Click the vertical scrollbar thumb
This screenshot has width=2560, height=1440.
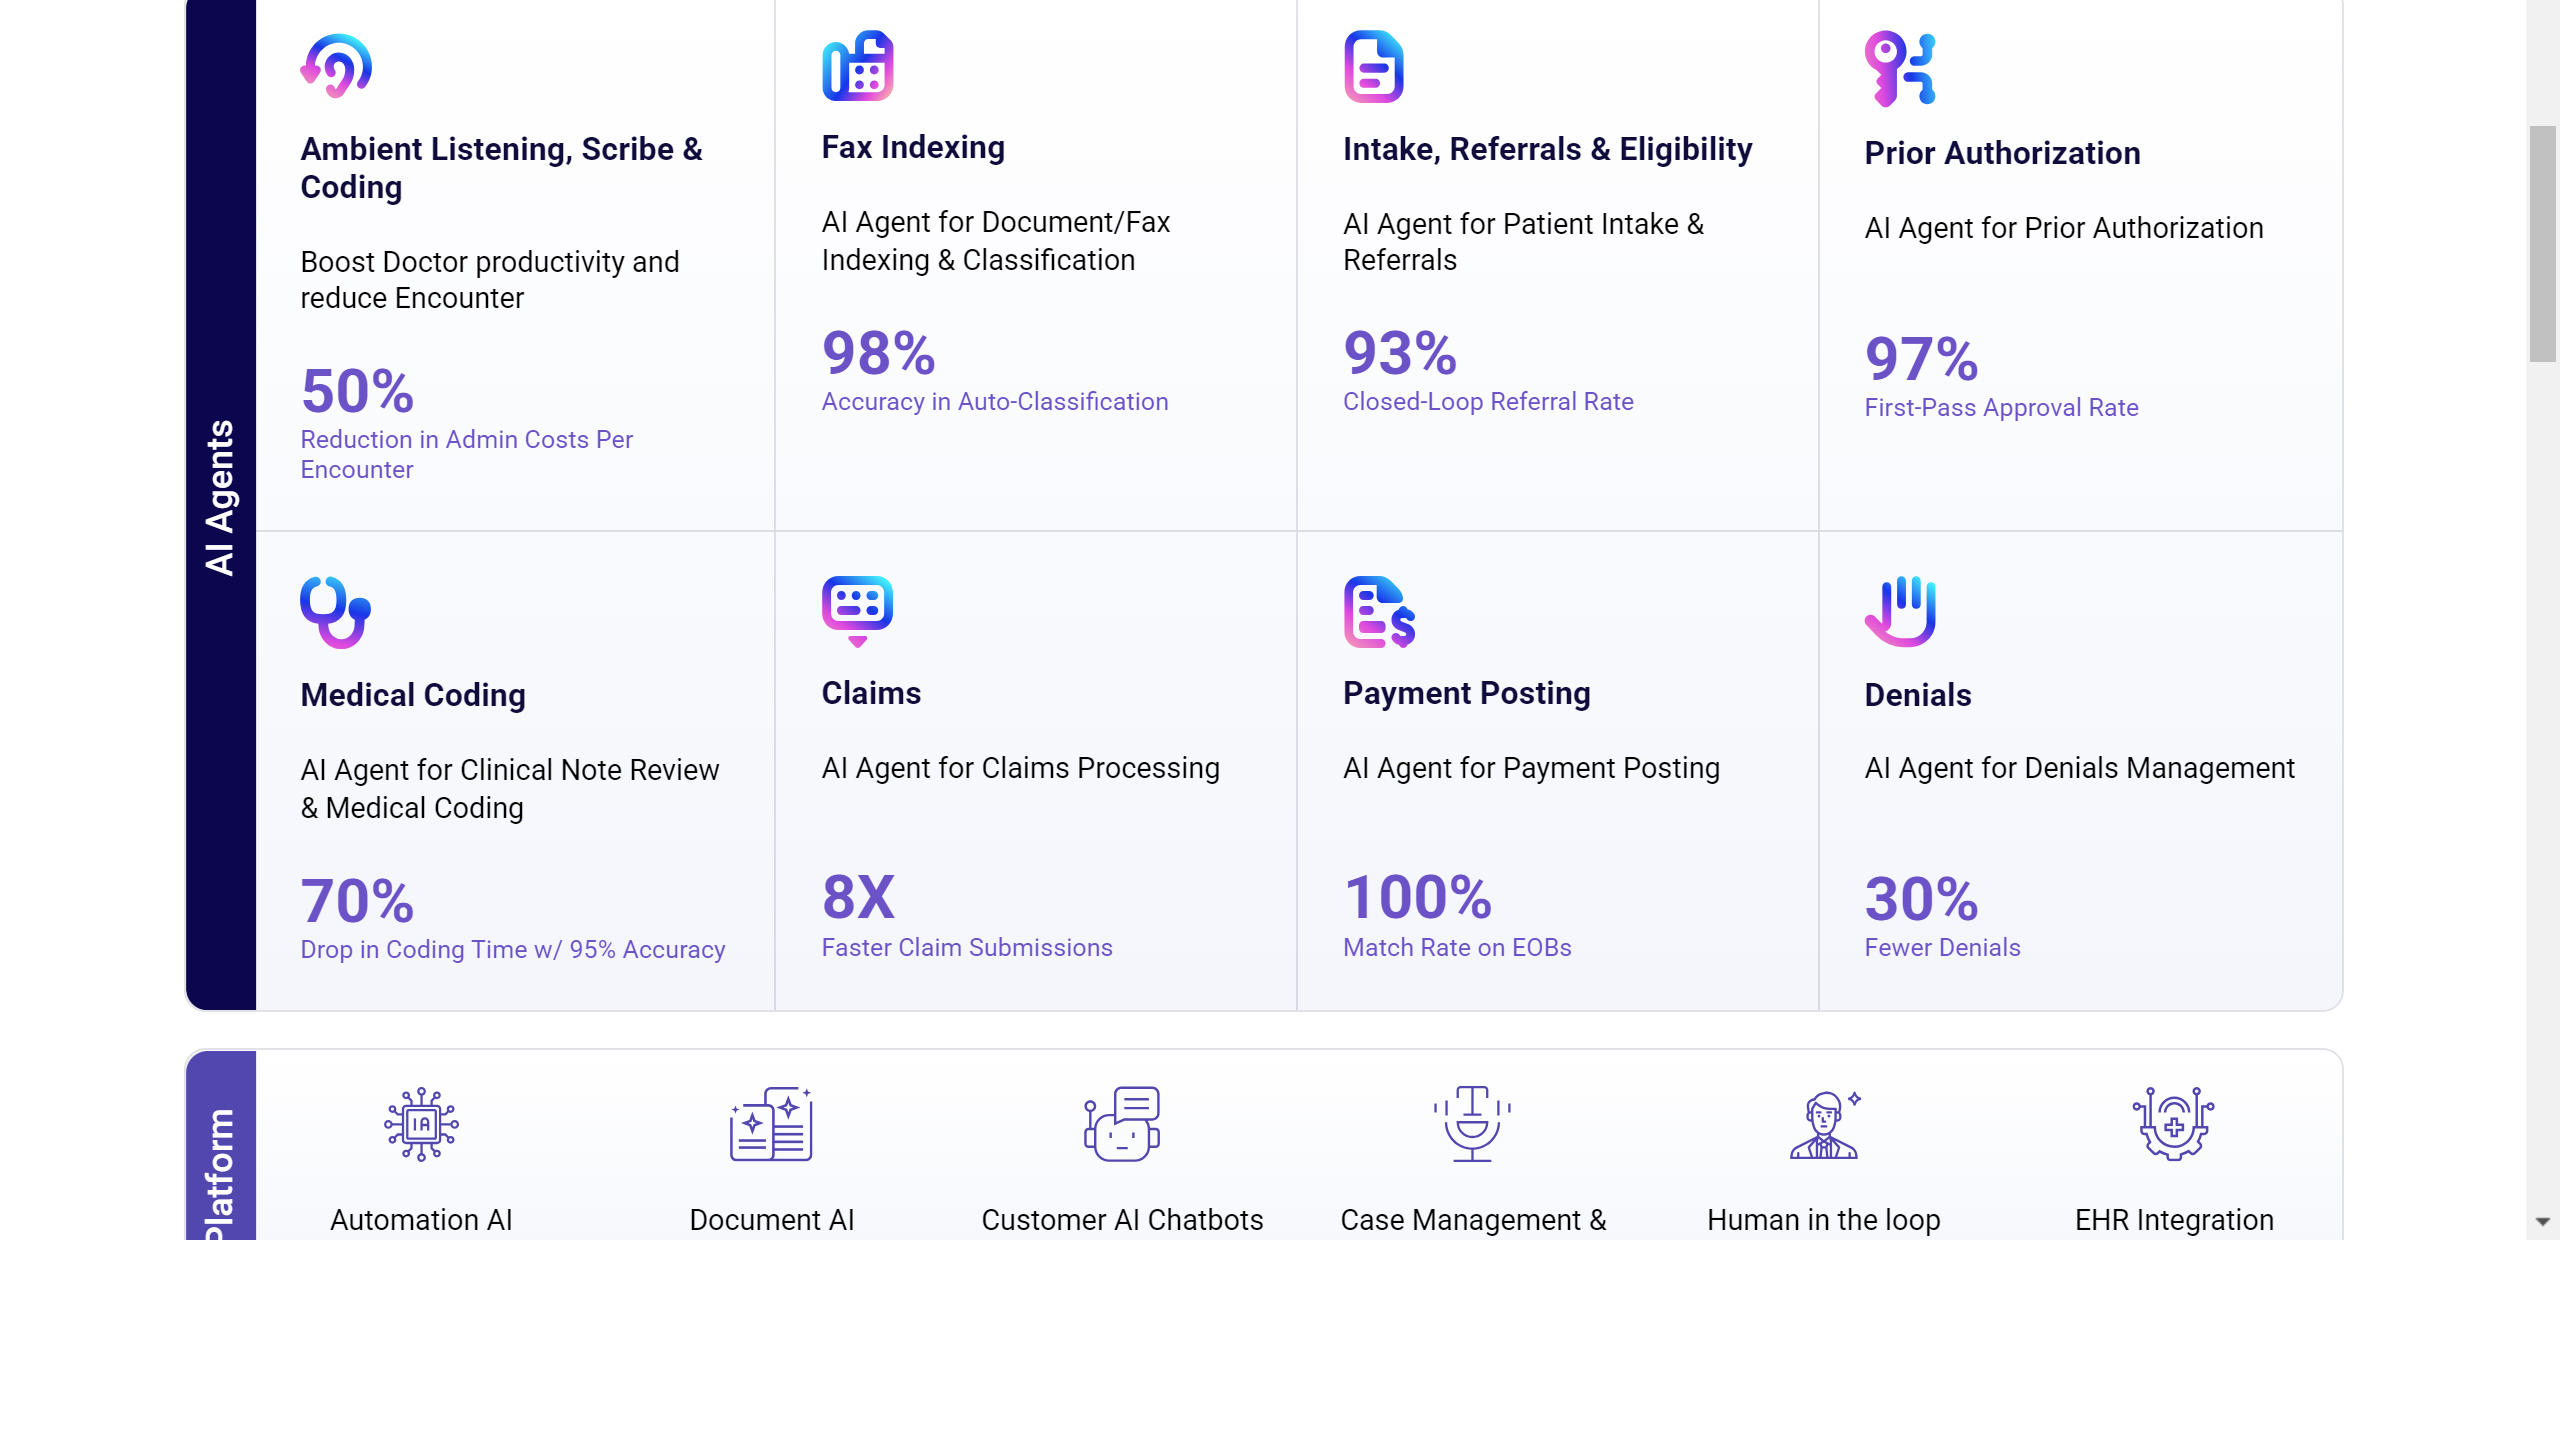(2543, 244)
